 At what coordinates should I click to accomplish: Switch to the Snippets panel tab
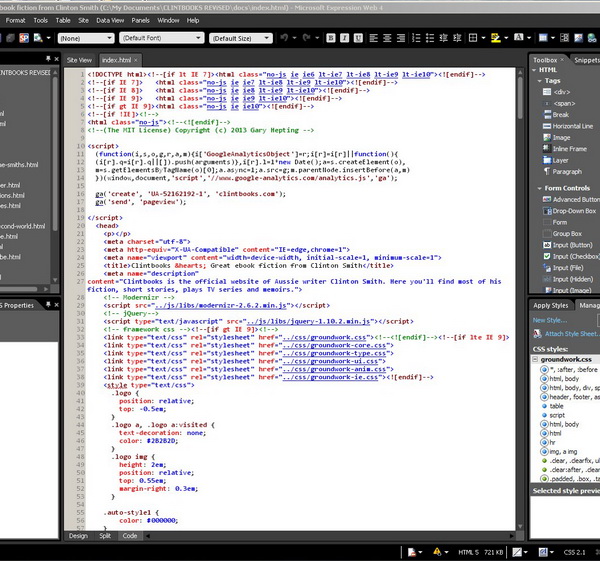[587, 60]
